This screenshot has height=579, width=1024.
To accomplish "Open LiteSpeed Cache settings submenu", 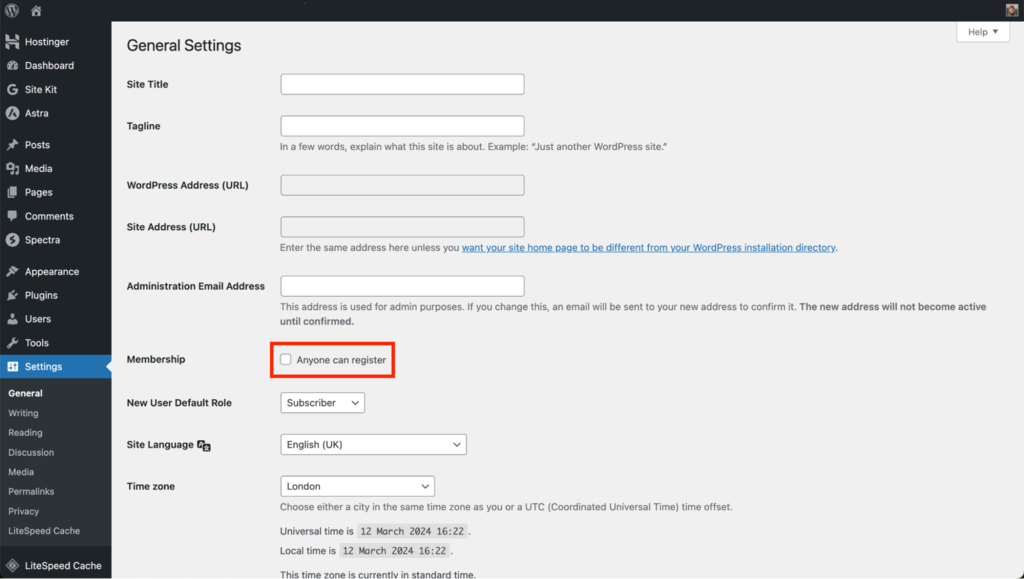I will pyautogui.click(x=44, y=531).
